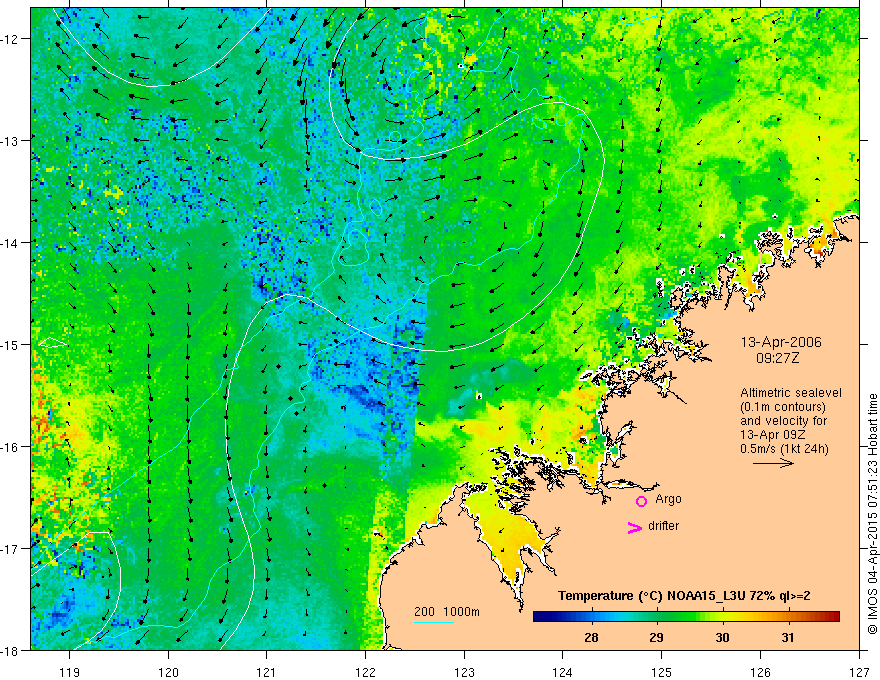Click the 28 label on temperature scale
880x680 pixels.
point(590,637)
